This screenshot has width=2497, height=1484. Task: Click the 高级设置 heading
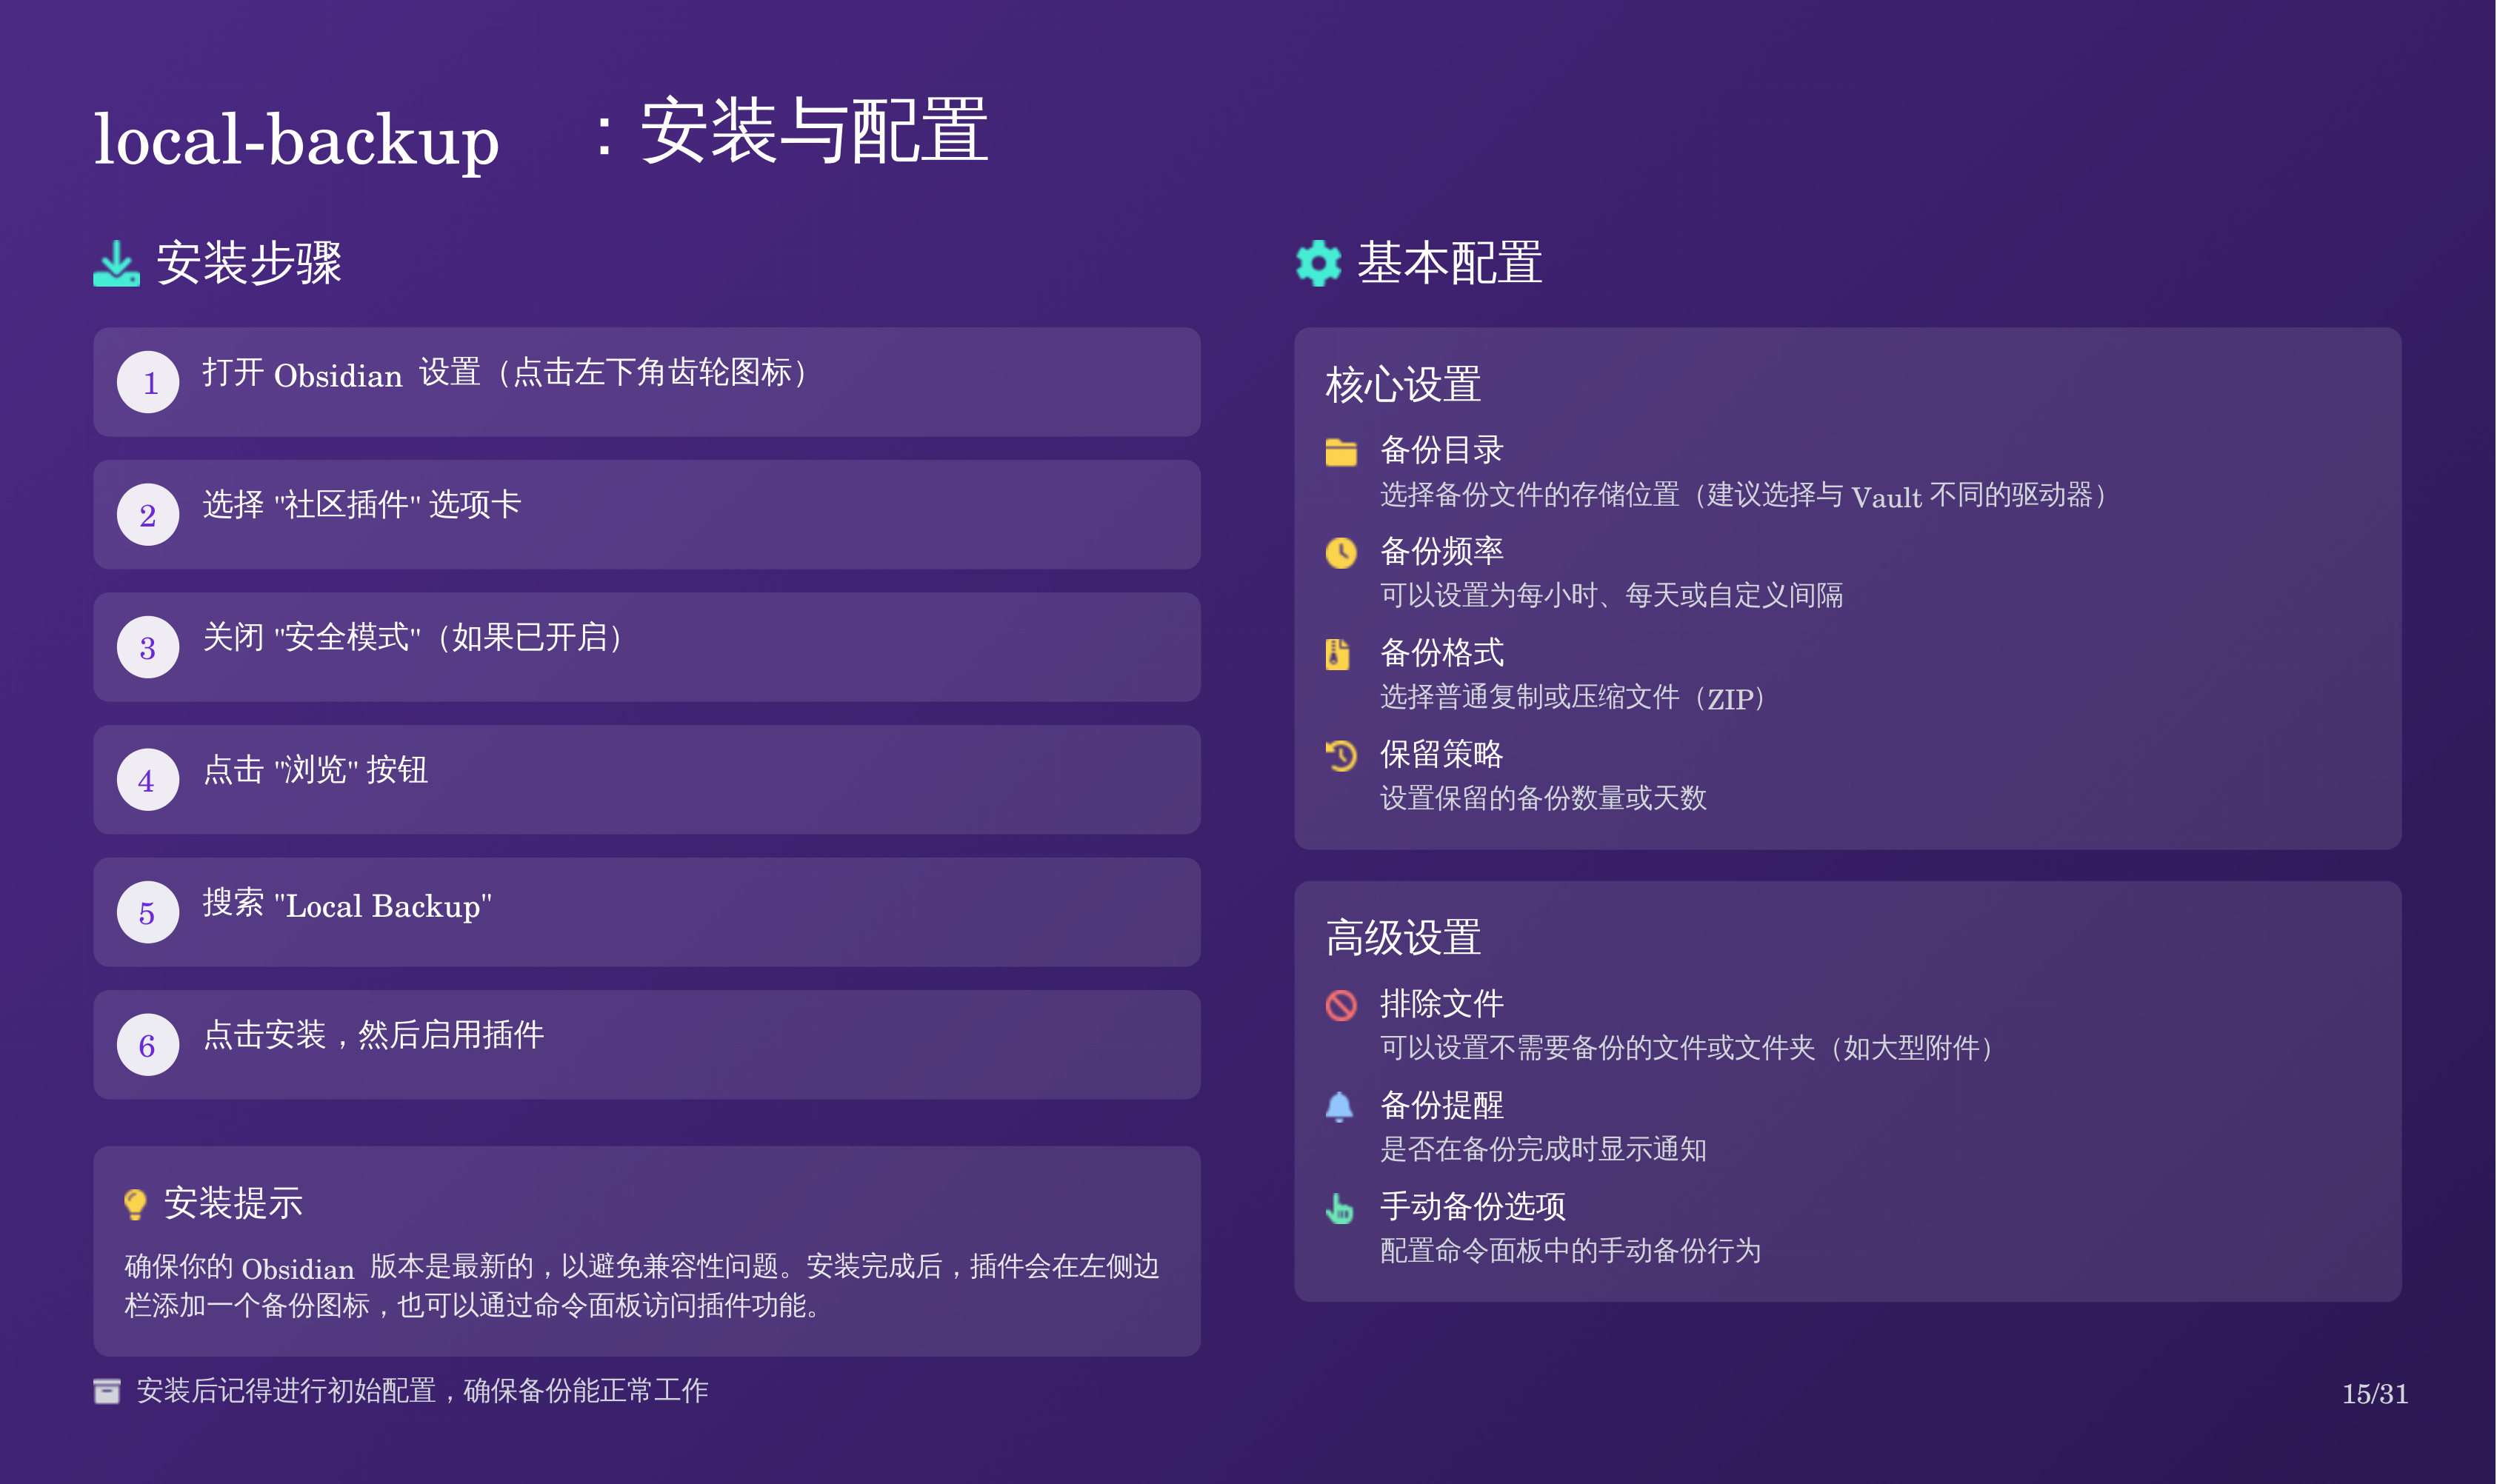click(x=1403, y=938)
